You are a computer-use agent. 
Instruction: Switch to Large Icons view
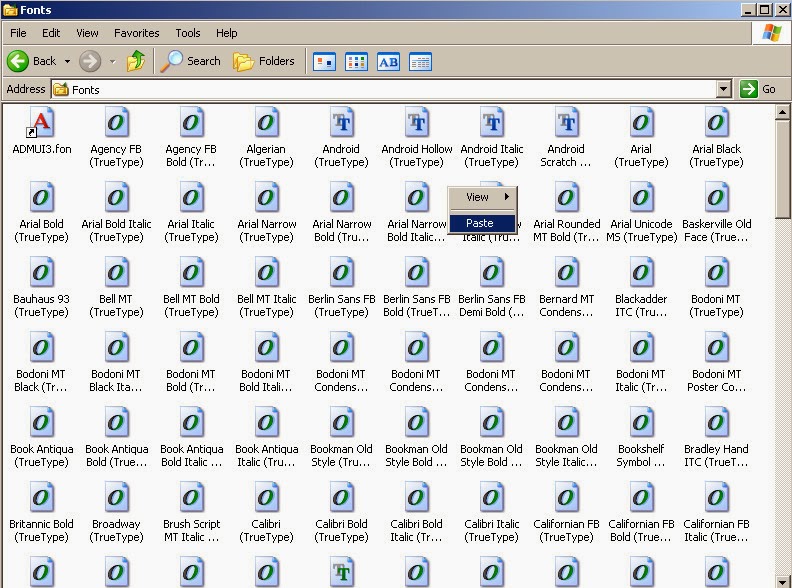pyautogui.click(x=324, y=62)
